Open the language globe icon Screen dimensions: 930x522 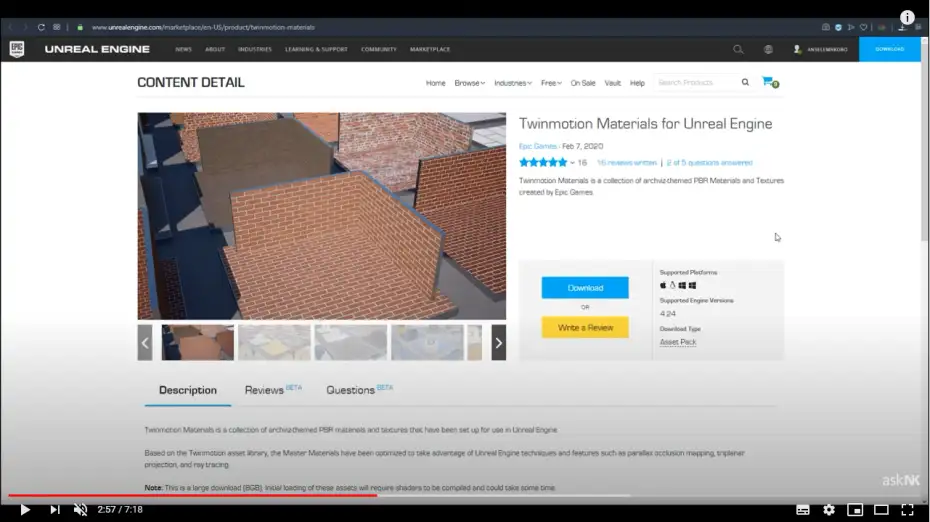click(768, 49)
